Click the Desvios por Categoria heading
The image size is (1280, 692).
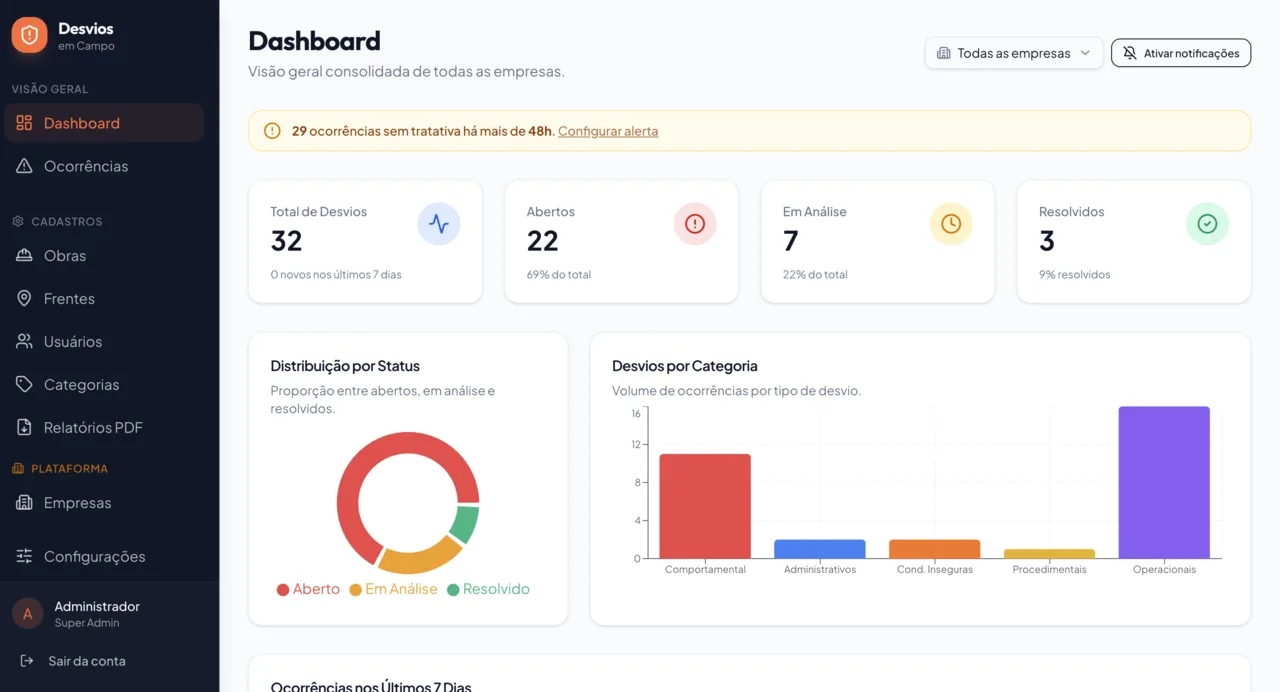685,366
